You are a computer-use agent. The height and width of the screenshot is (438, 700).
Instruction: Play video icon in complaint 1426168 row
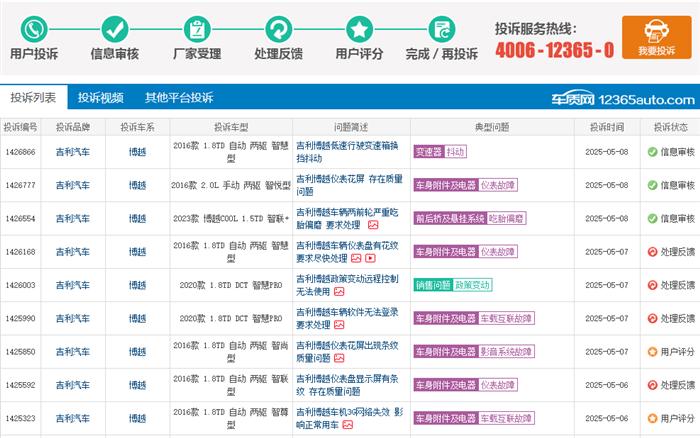pos(371,258)
